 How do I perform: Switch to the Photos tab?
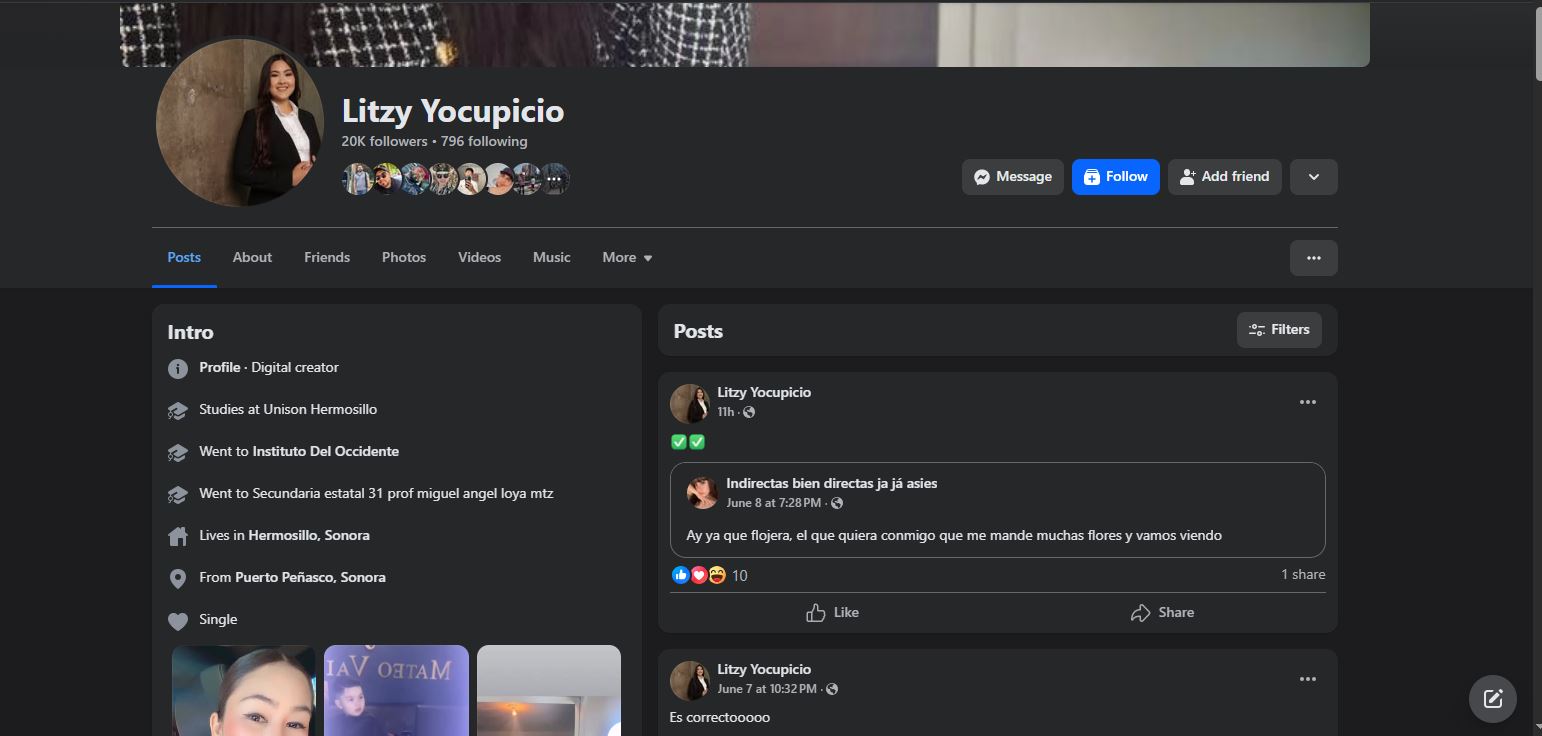click(x=404, y=258)
